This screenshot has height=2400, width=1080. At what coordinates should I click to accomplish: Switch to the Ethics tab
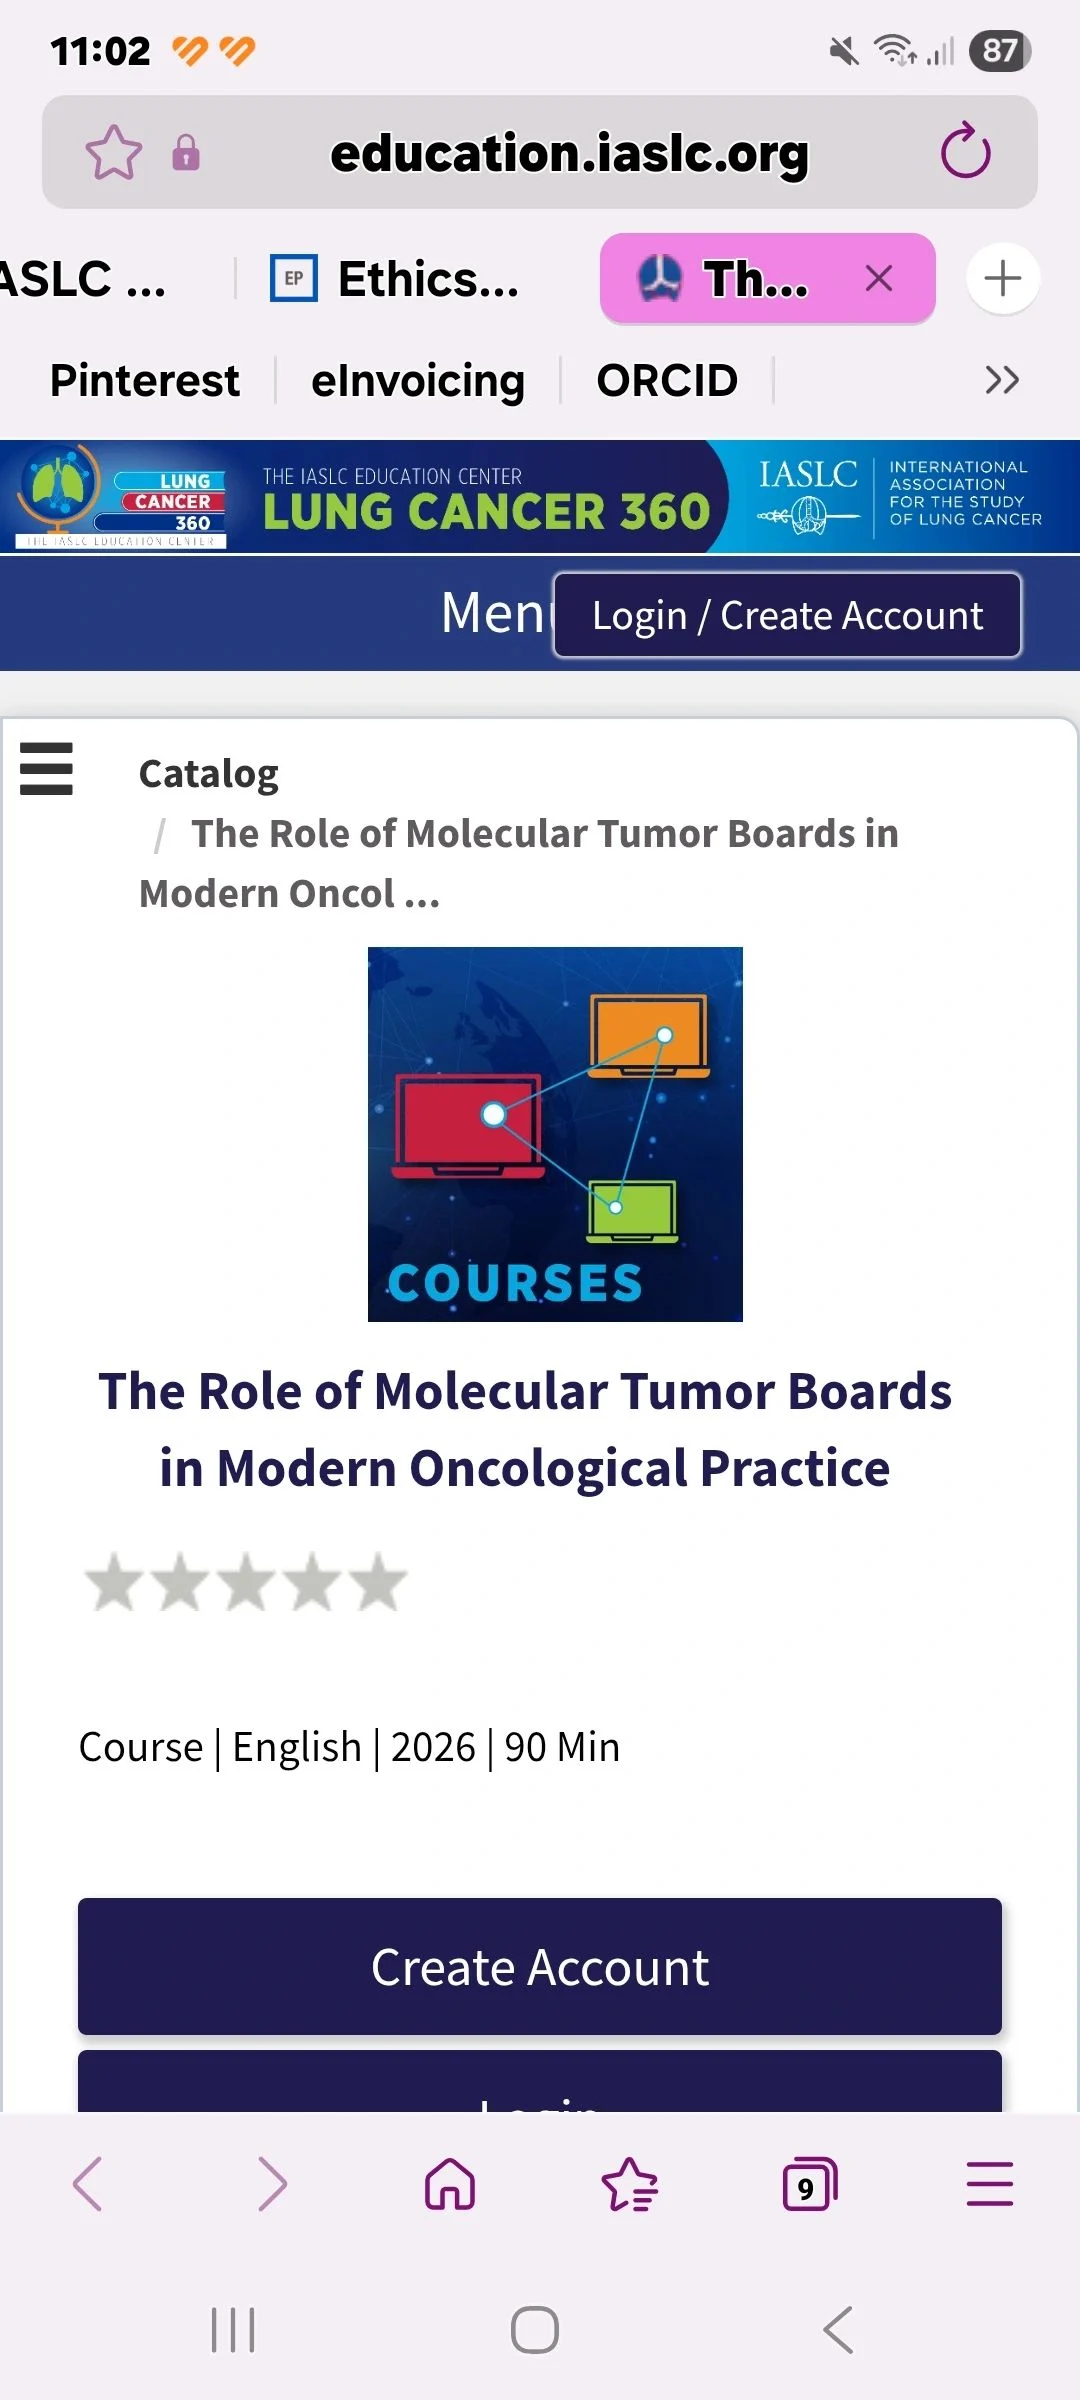(x=396, y=279)
